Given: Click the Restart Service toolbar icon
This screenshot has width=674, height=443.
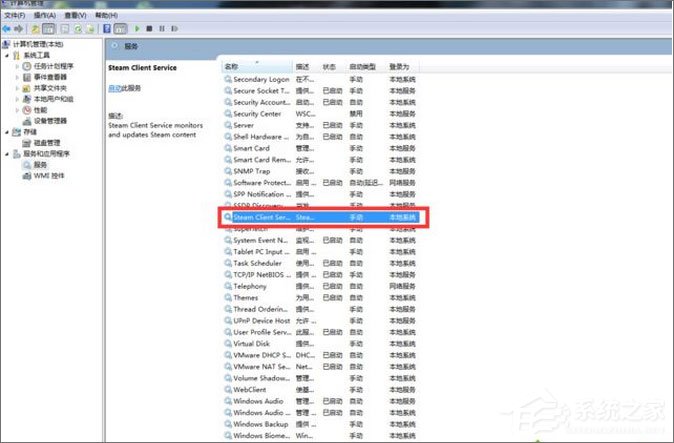Looking at the screenshot, I should click(174, 29).
